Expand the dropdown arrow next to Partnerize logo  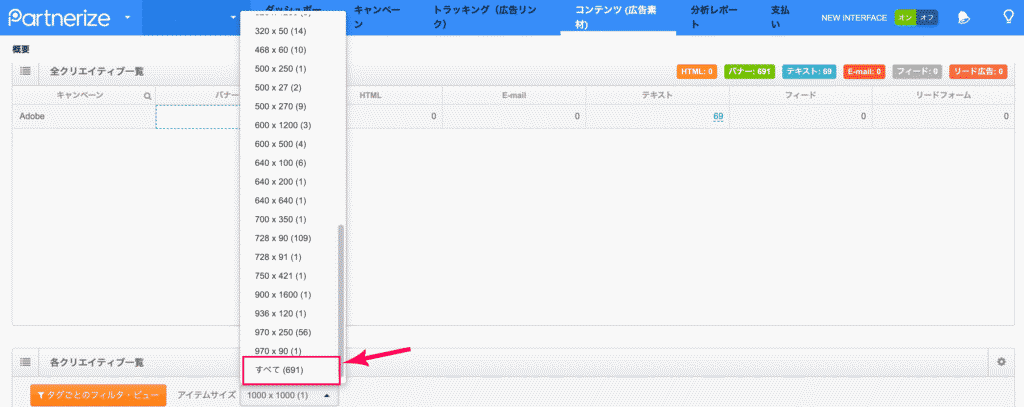pyautogui.click(x=128, y=18)
